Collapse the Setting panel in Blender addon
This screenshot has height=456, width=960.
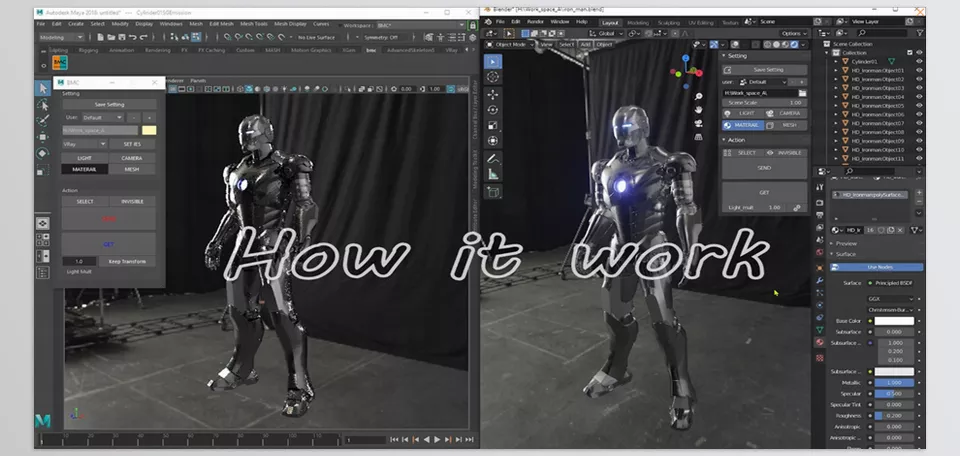point(725,56)
